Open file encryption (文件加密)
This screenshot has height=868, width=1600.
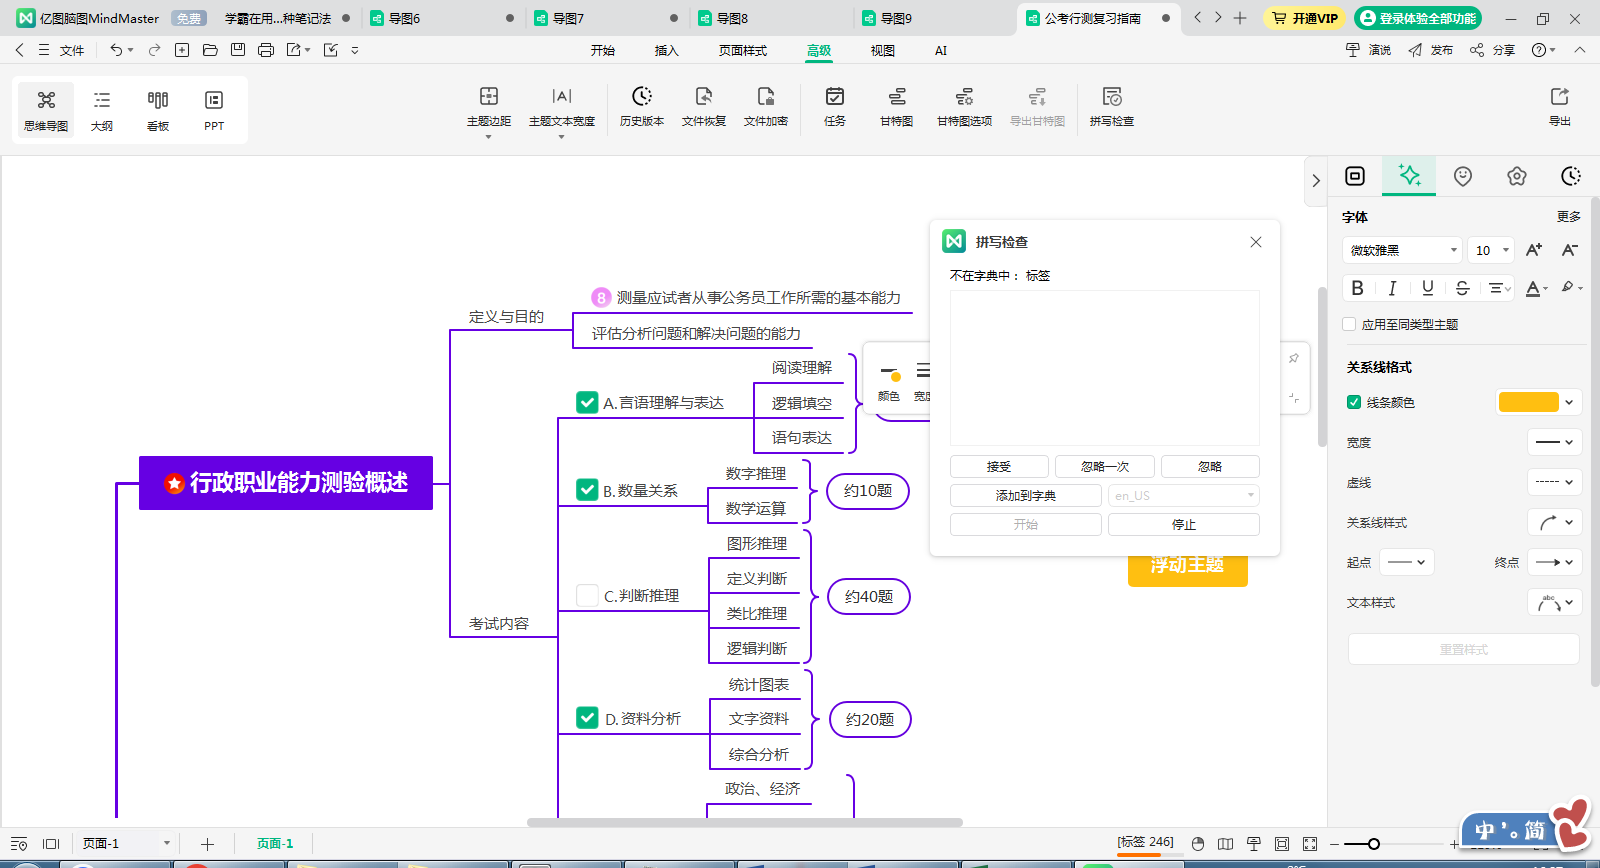point(766,107)
